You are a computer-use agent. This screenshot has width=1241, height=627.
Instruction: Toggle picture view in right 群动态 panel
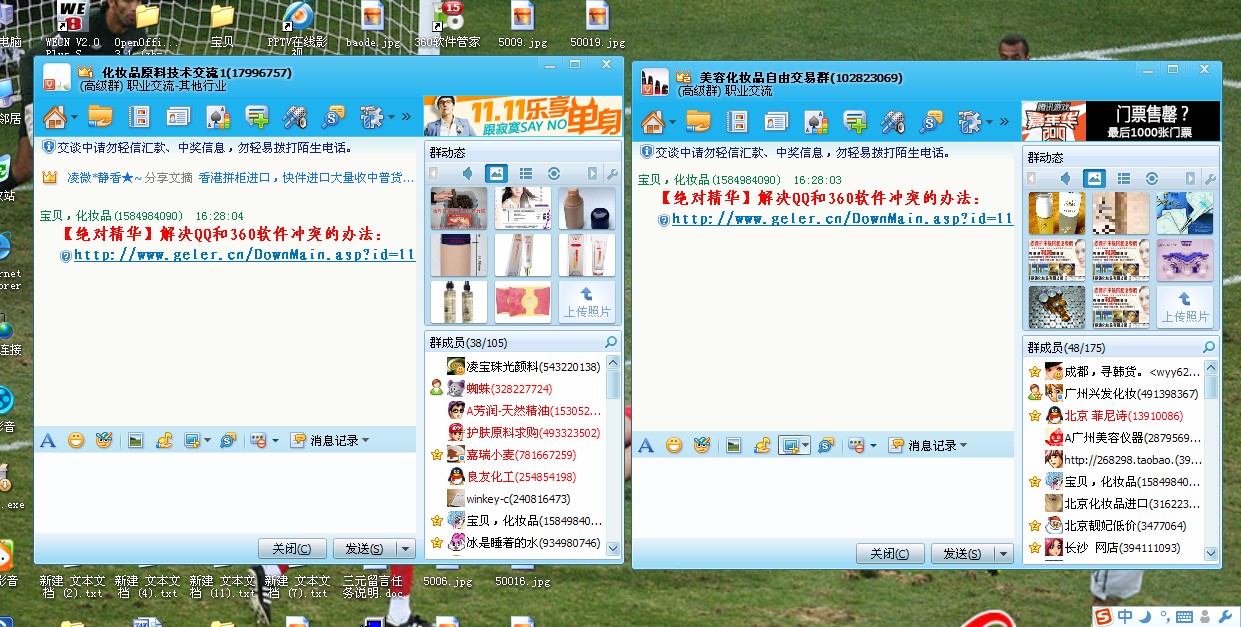tap(1095, 177)
